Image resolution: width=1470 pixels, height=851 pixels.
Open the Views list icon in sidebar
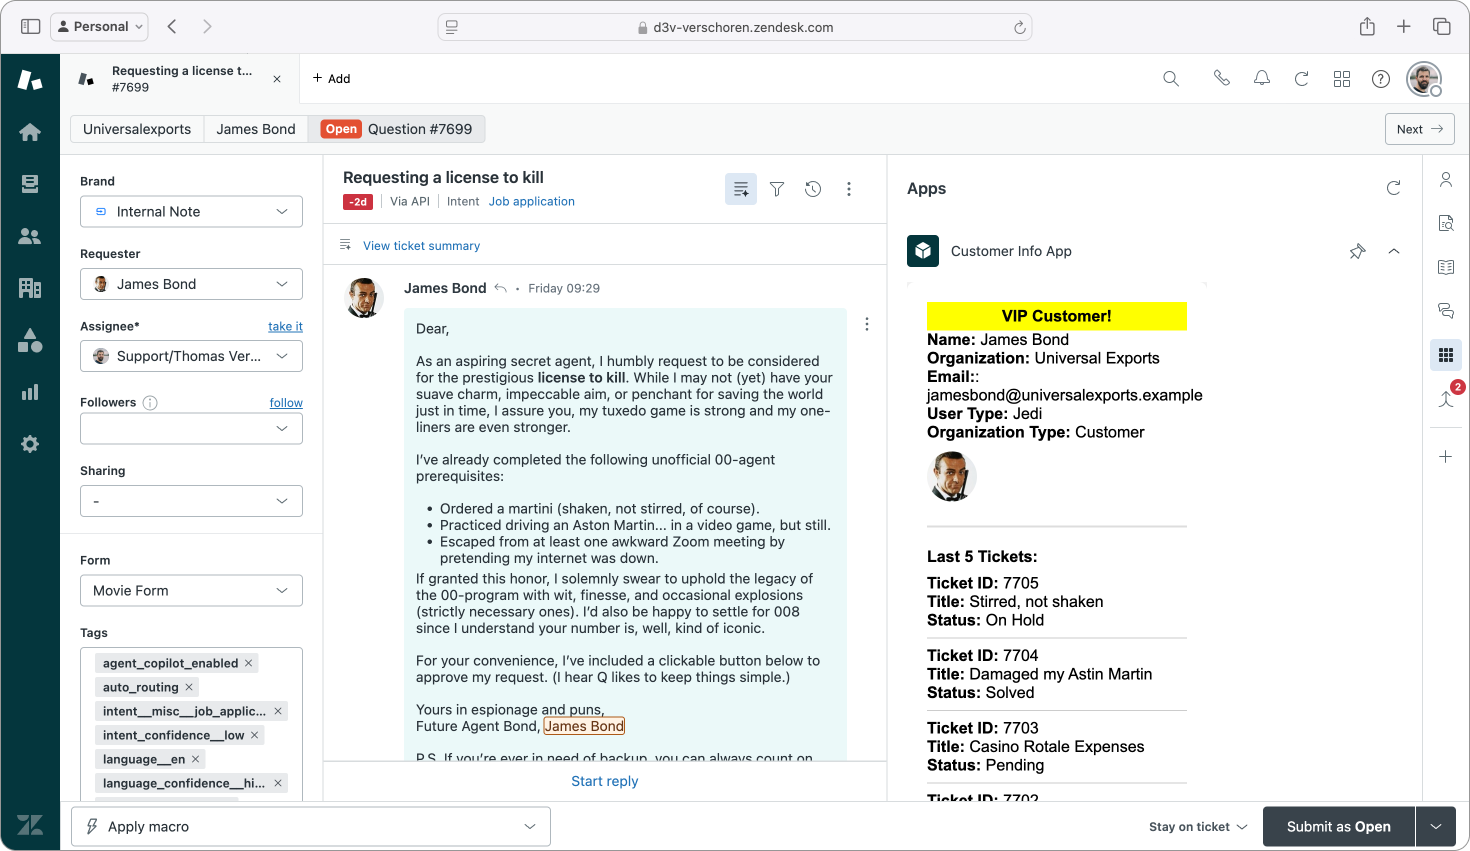30,184
